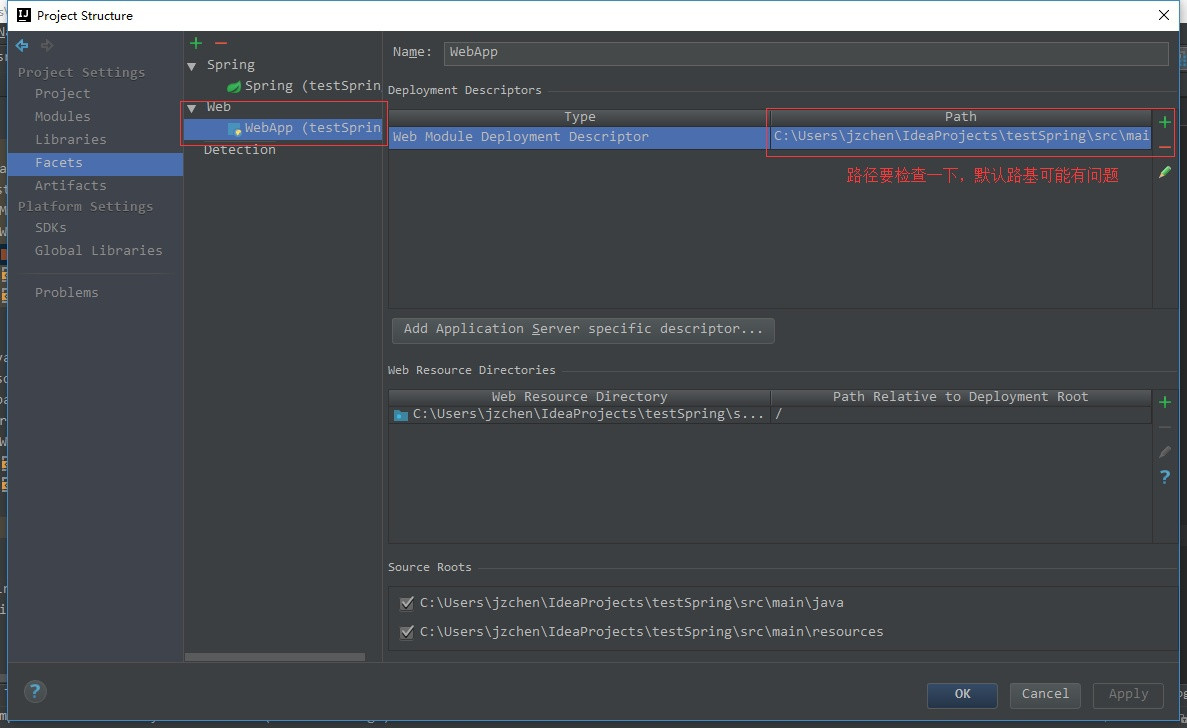Add a deployment descriptor with plus icon
The height and width of the screenshot is (728, 1187).
(1165, 122)
